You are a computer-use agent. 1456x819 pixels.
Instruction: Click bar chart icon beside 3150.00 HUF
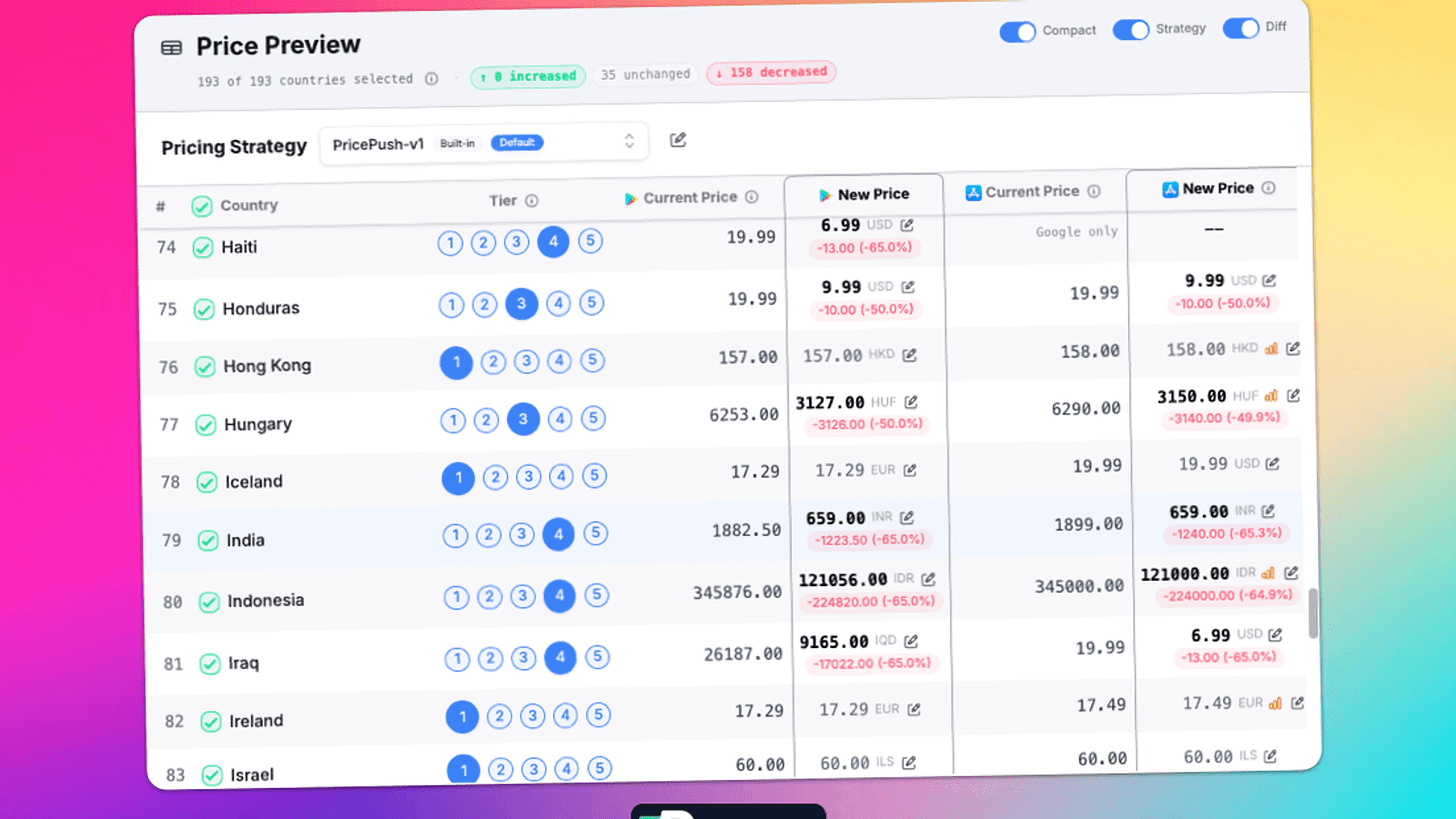coord(1271,397)
